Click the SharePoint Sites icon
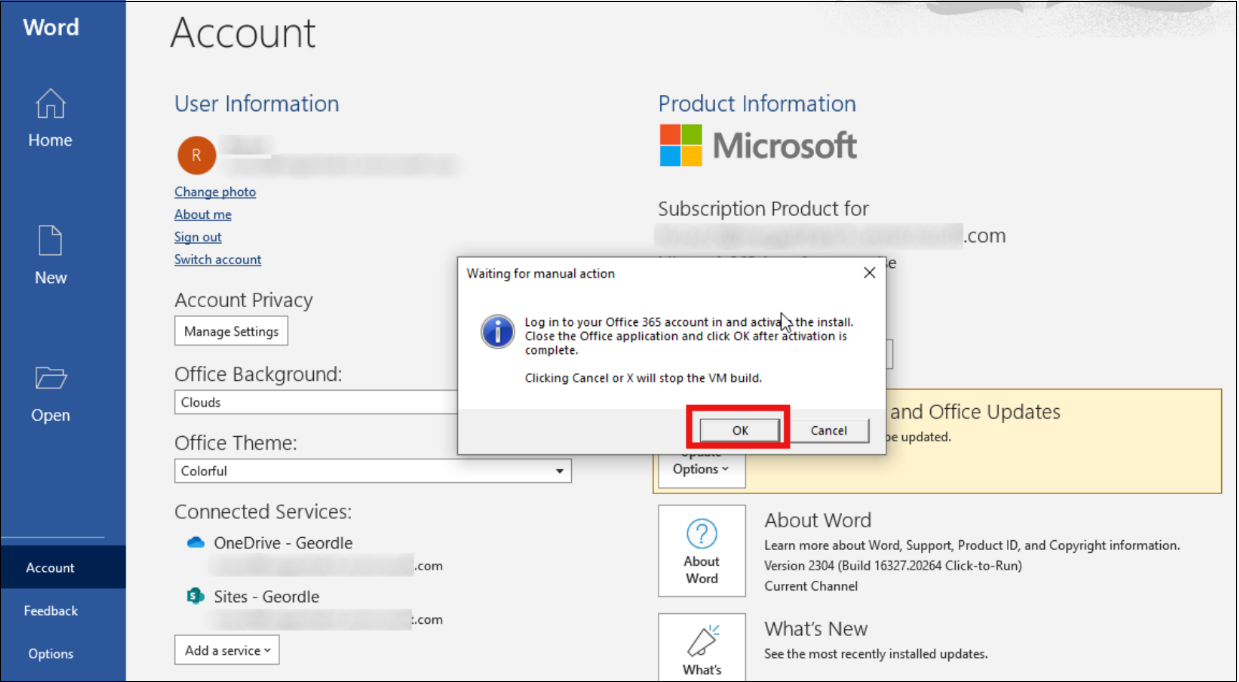1239x682 pixels. point(196,597)
